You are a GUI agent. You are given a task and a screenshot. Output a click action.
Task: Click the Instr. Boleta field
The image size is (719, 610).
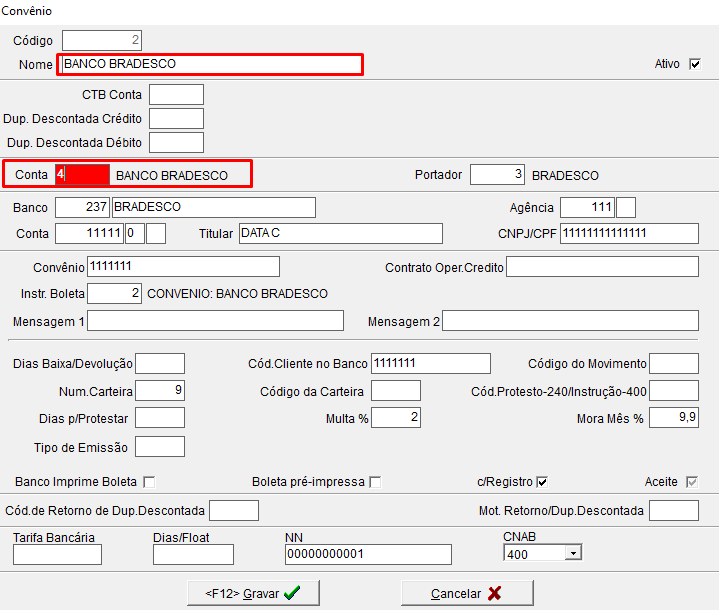(115, 294)
